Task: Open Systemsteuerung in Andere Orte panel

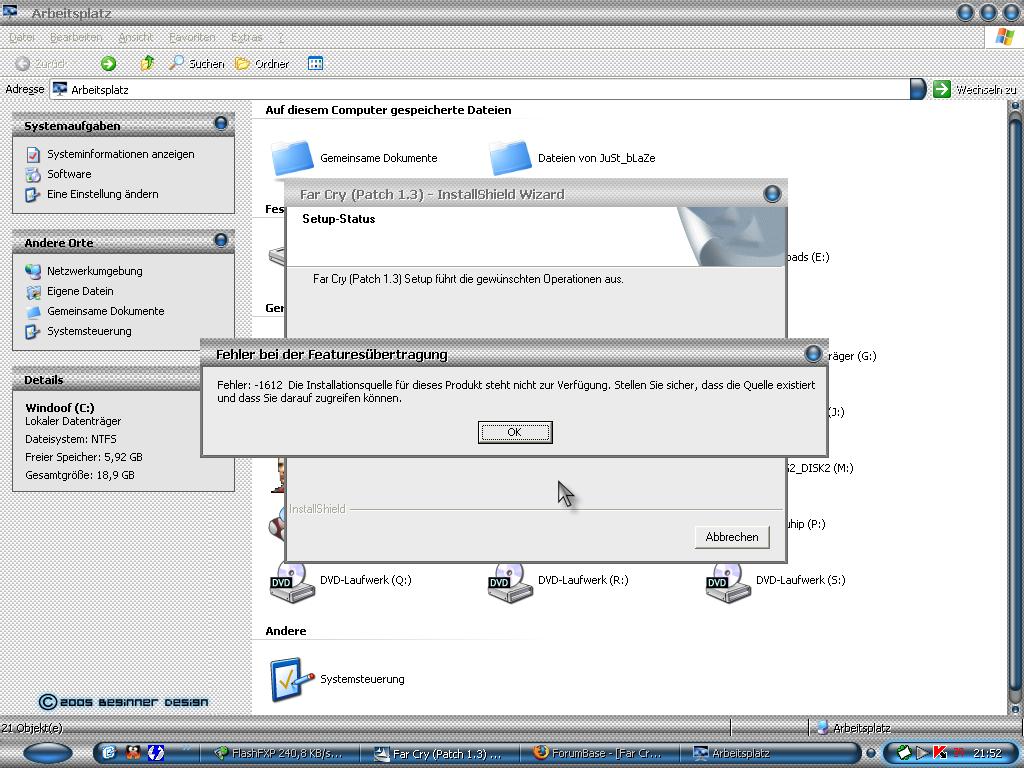Action: pos(78,331)
